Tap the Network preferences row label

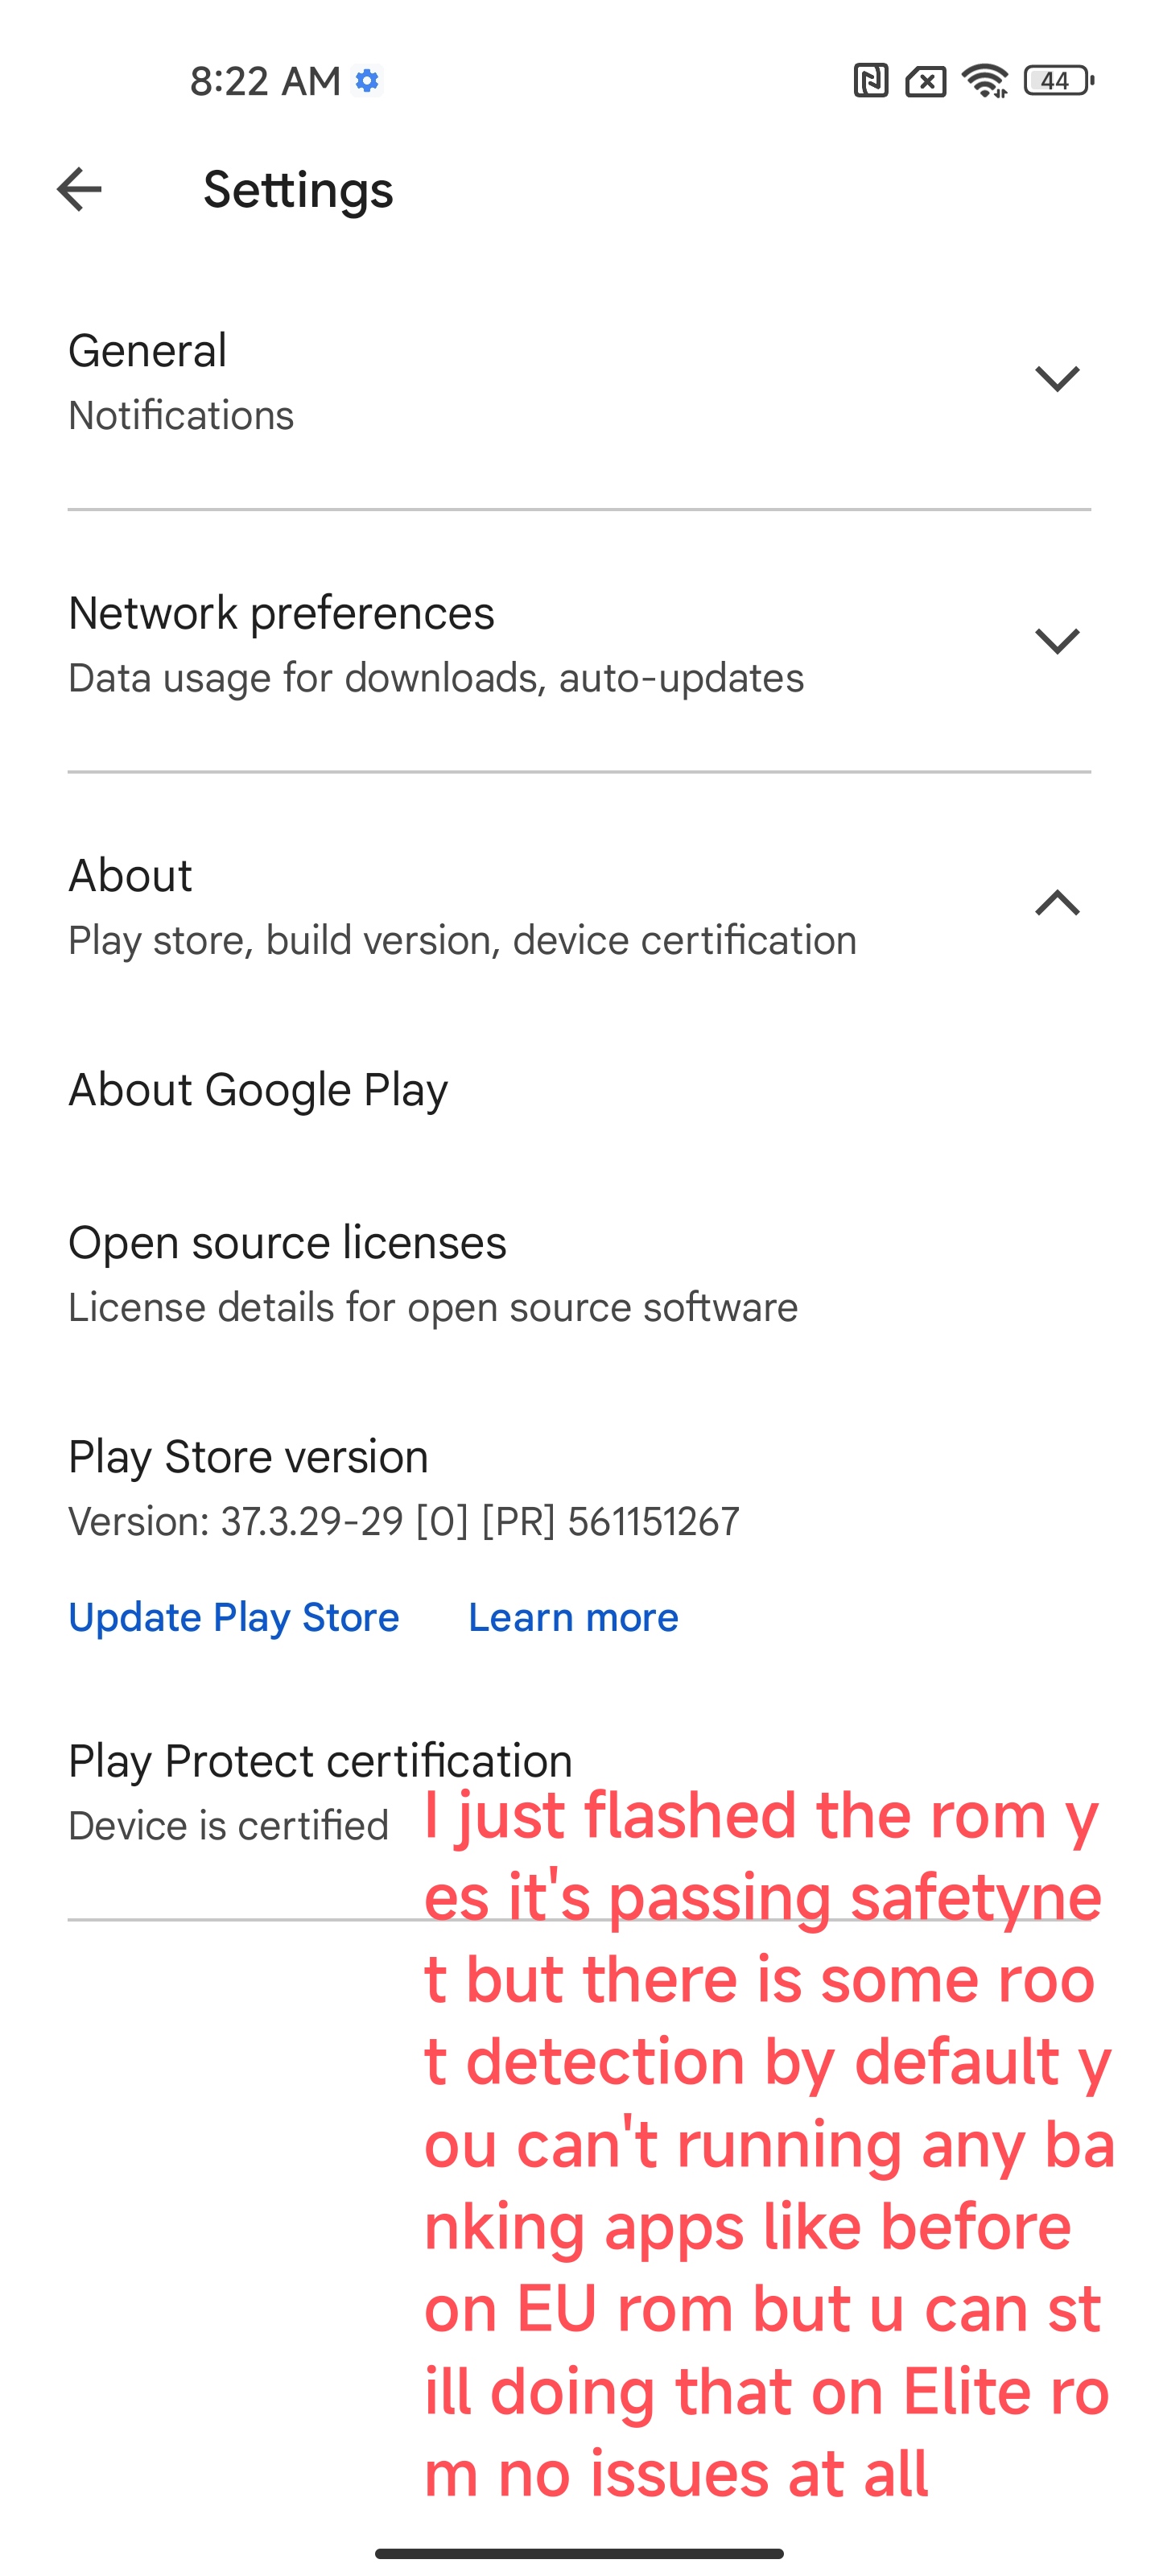[281, 613]
